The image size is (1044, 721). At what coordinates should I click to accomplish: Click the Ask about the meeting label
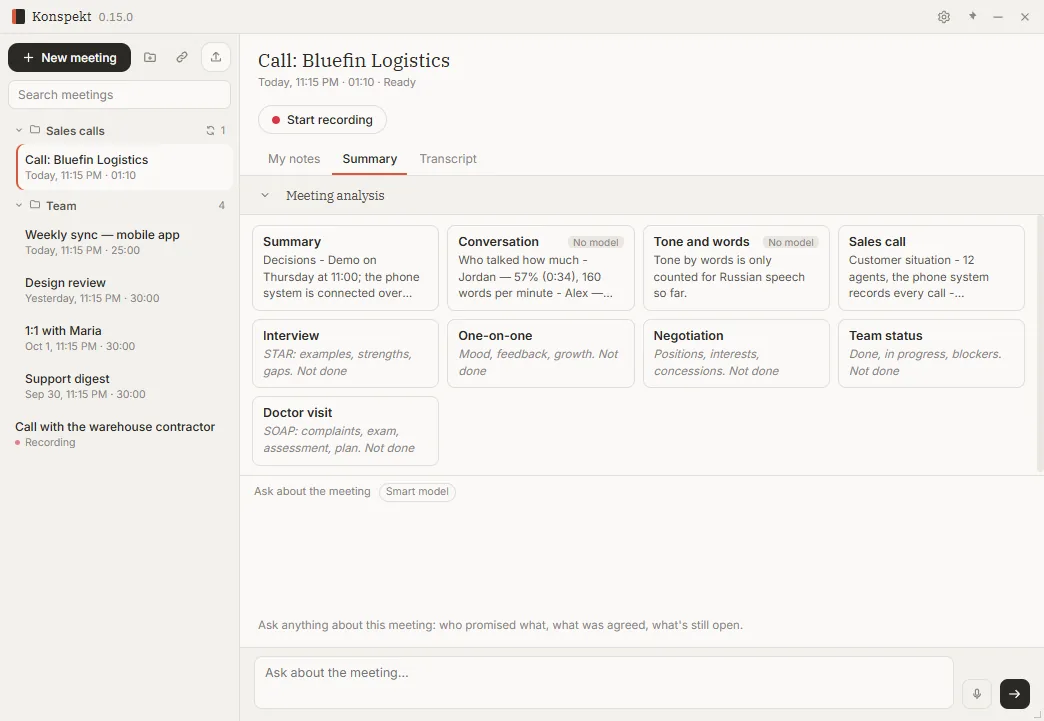312,491
